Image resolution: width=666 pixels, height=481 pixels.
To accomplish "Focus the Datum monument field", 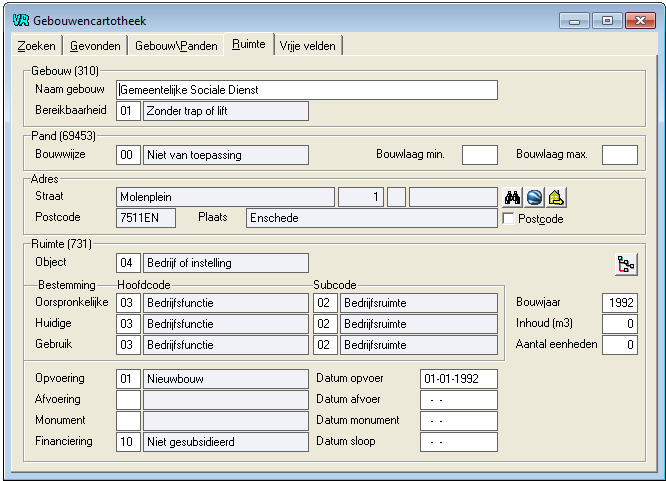I will pyautogui.click(x=459, y=421).
